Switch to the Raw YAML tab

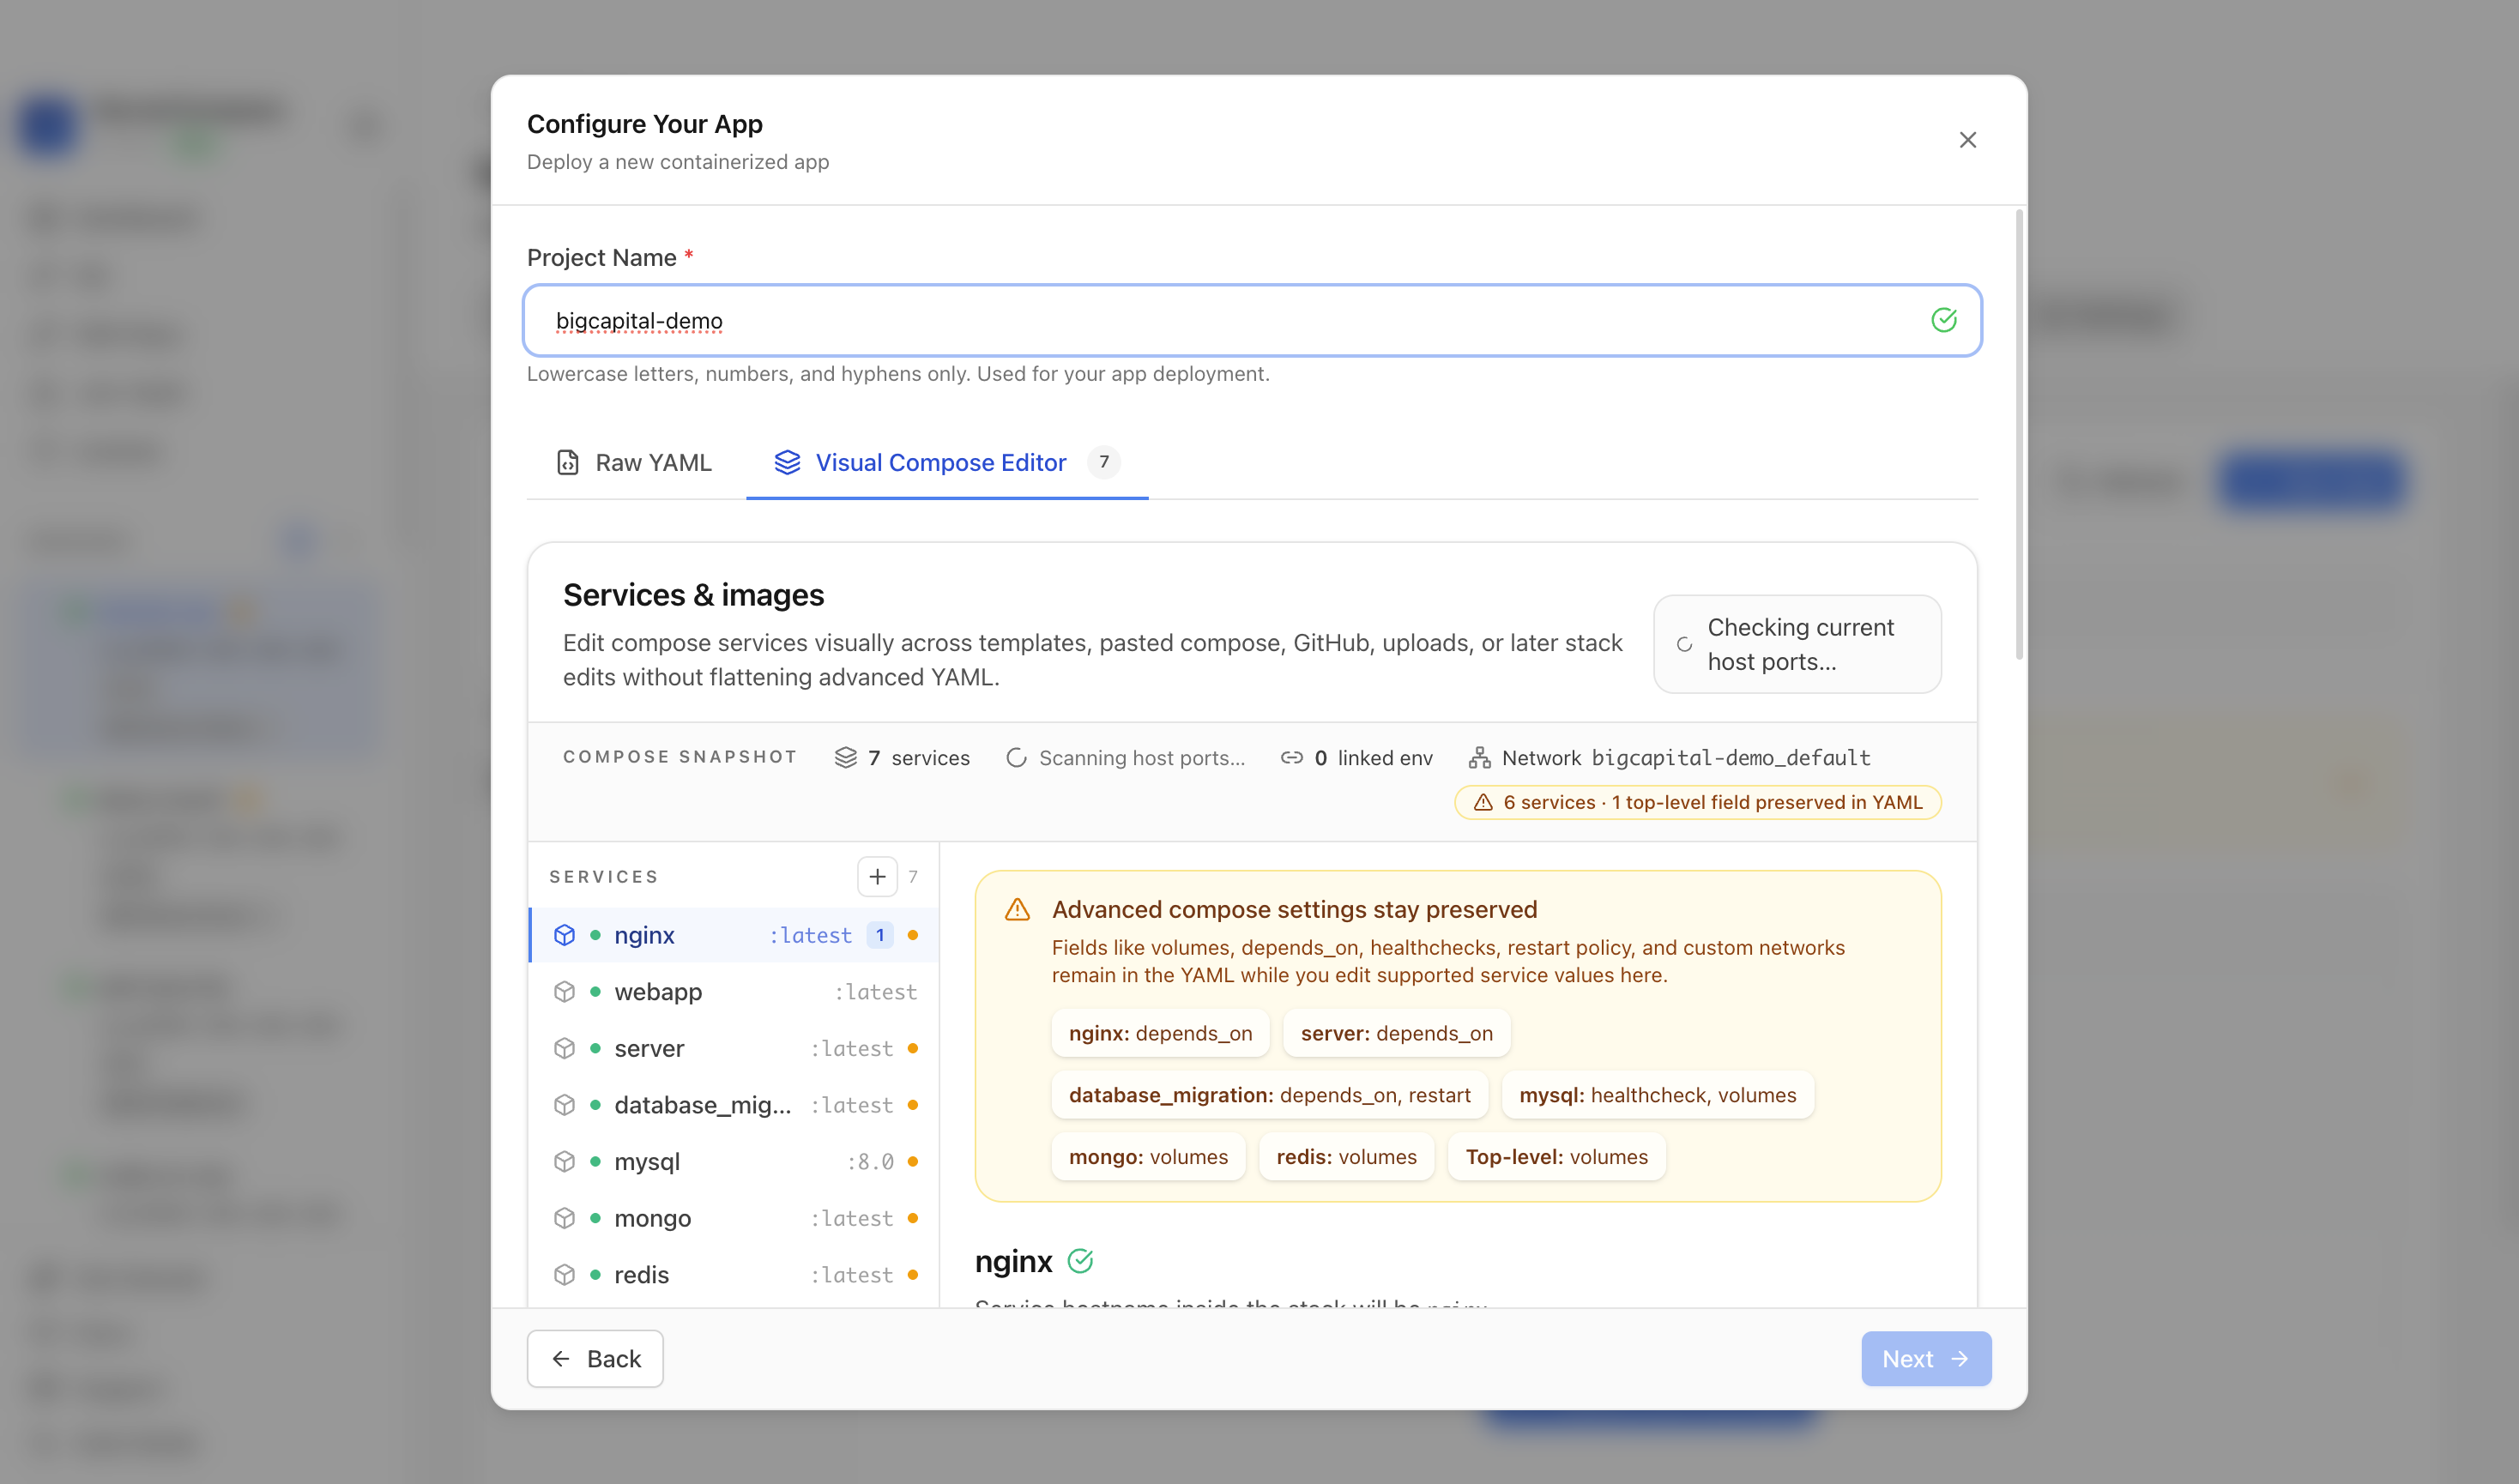point(634,462)
